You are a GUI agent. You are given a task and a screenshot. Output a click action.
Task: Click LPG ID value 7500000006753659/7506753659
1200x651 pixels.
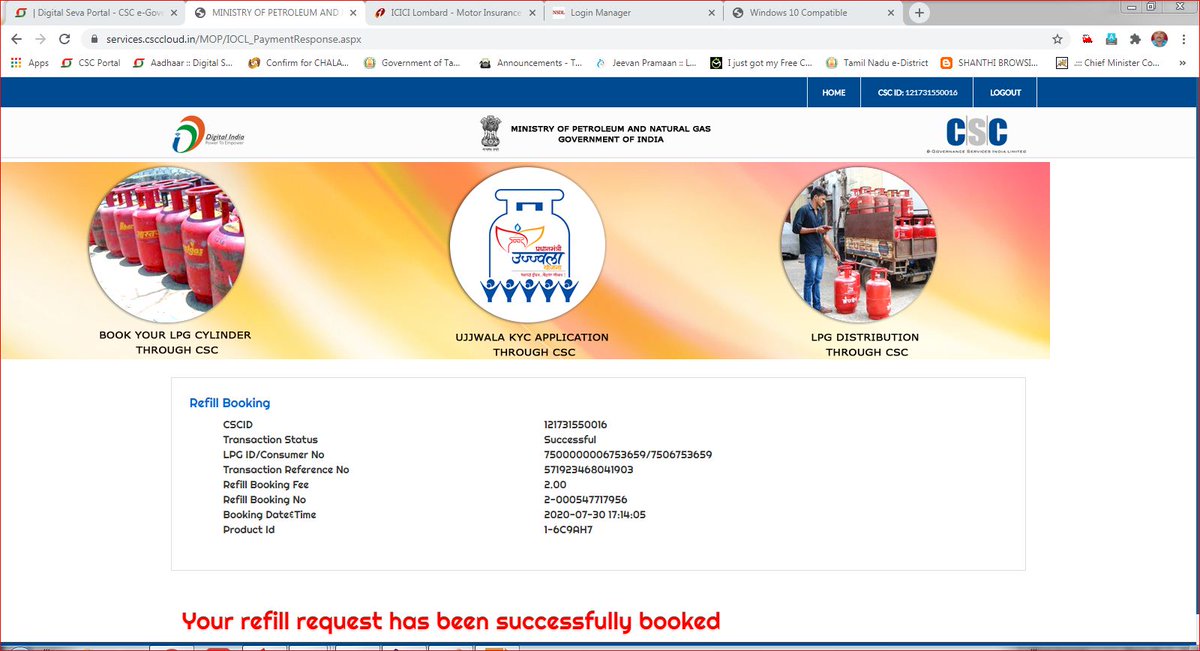coord(628,455)
